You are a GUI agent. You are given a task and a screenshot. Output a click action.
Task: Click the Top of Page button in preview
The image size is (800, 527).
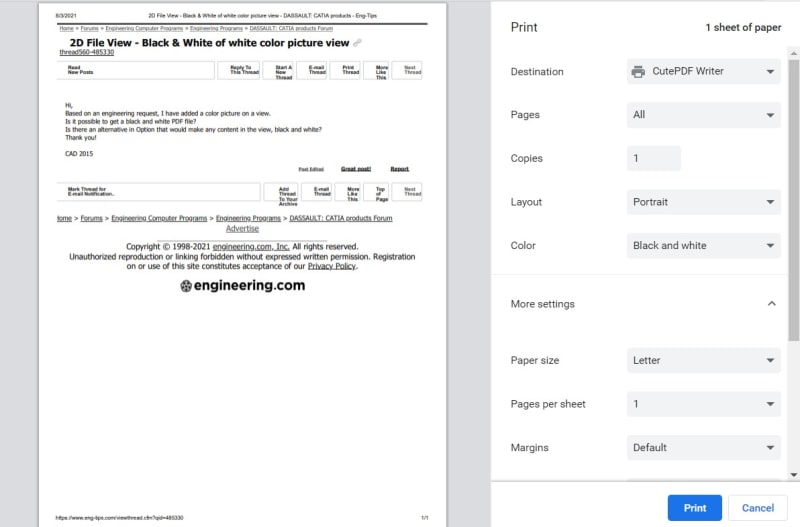(377, 192)
